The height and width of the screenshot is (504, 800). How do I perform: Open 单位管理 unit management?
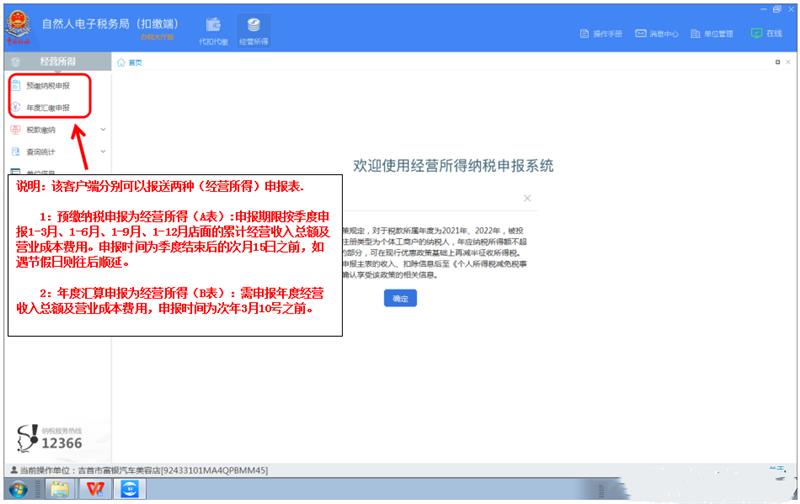pos(712,34)
